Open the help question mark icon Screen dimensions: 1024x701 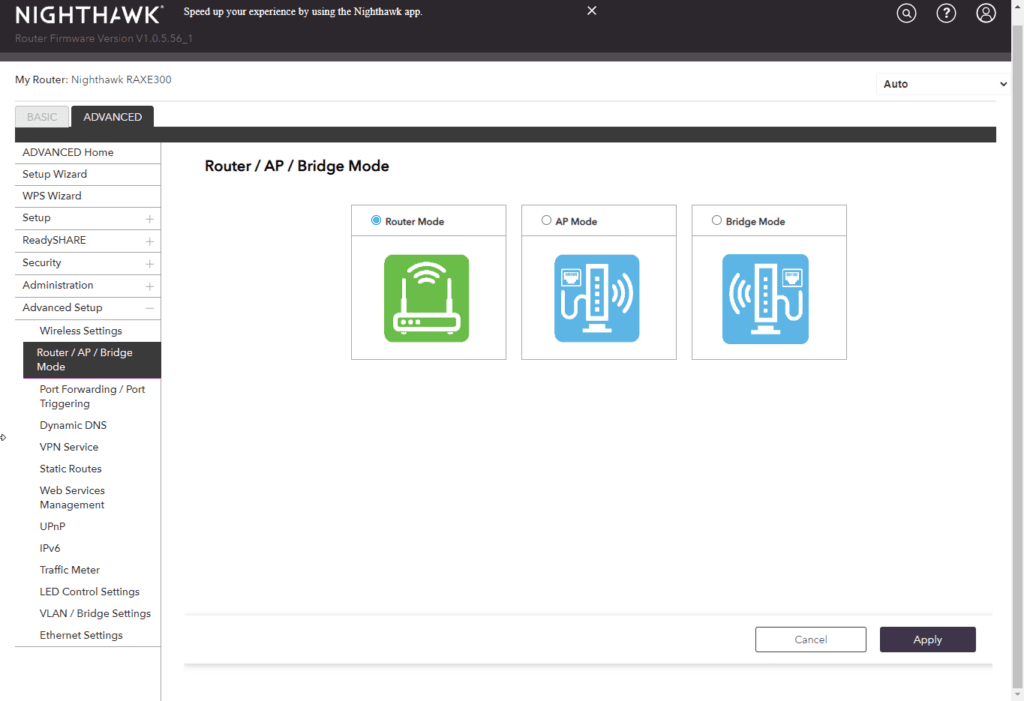click(x=946, y=13)
